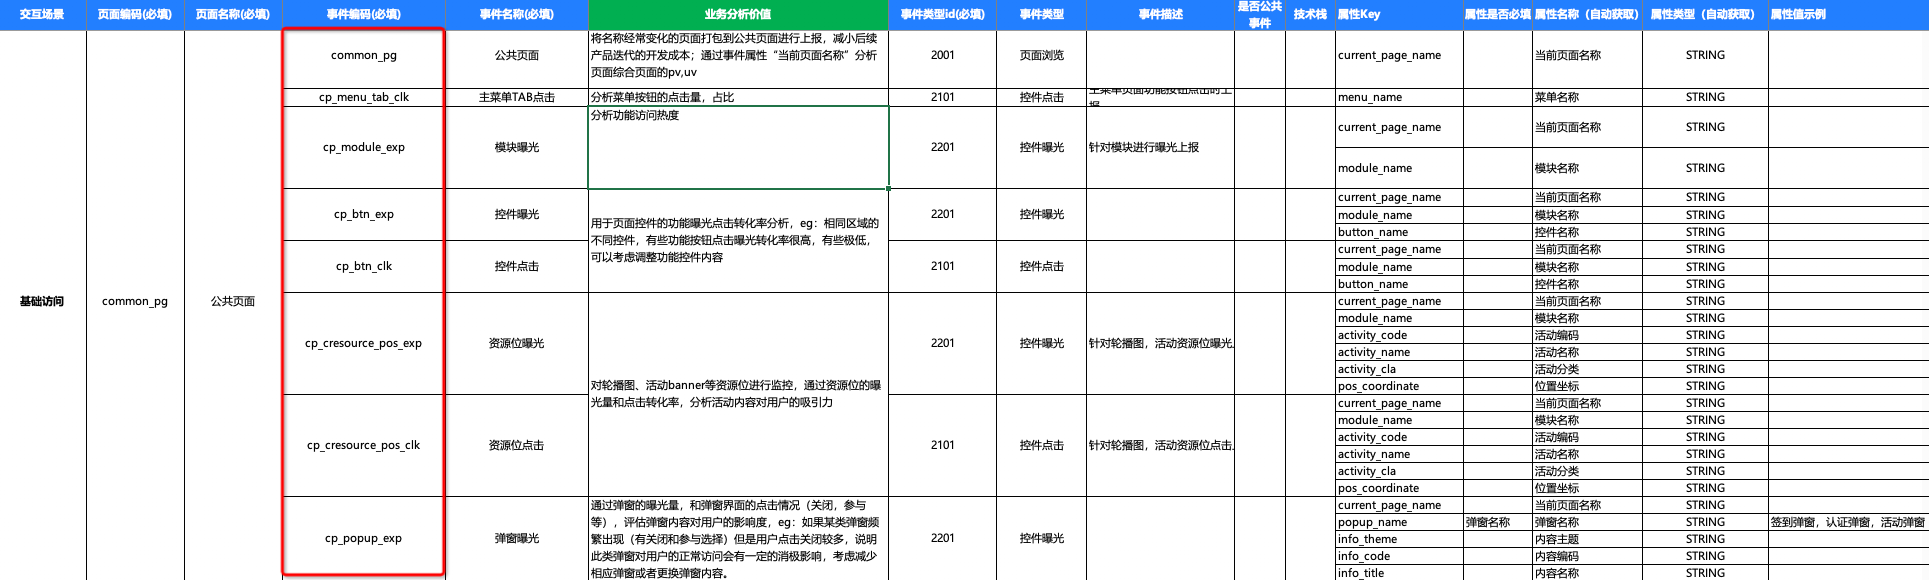
Task: Select the 事件类型id(必填) header cell
Action: pyautogui.click(x=942, y=14)
